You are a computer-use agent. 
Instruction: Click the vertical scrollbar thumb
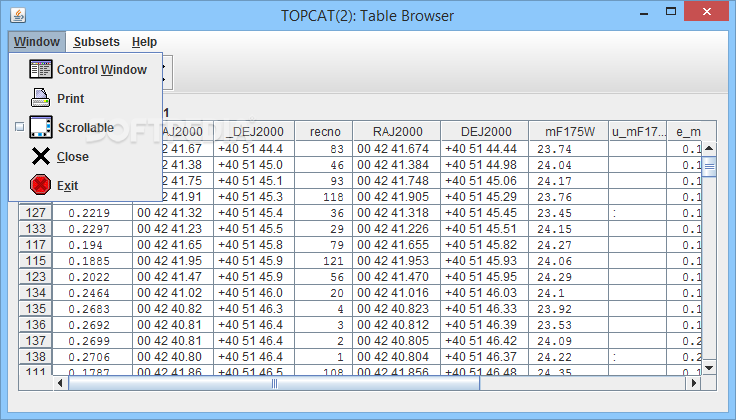pyautogui.click(x=709, y=166)
